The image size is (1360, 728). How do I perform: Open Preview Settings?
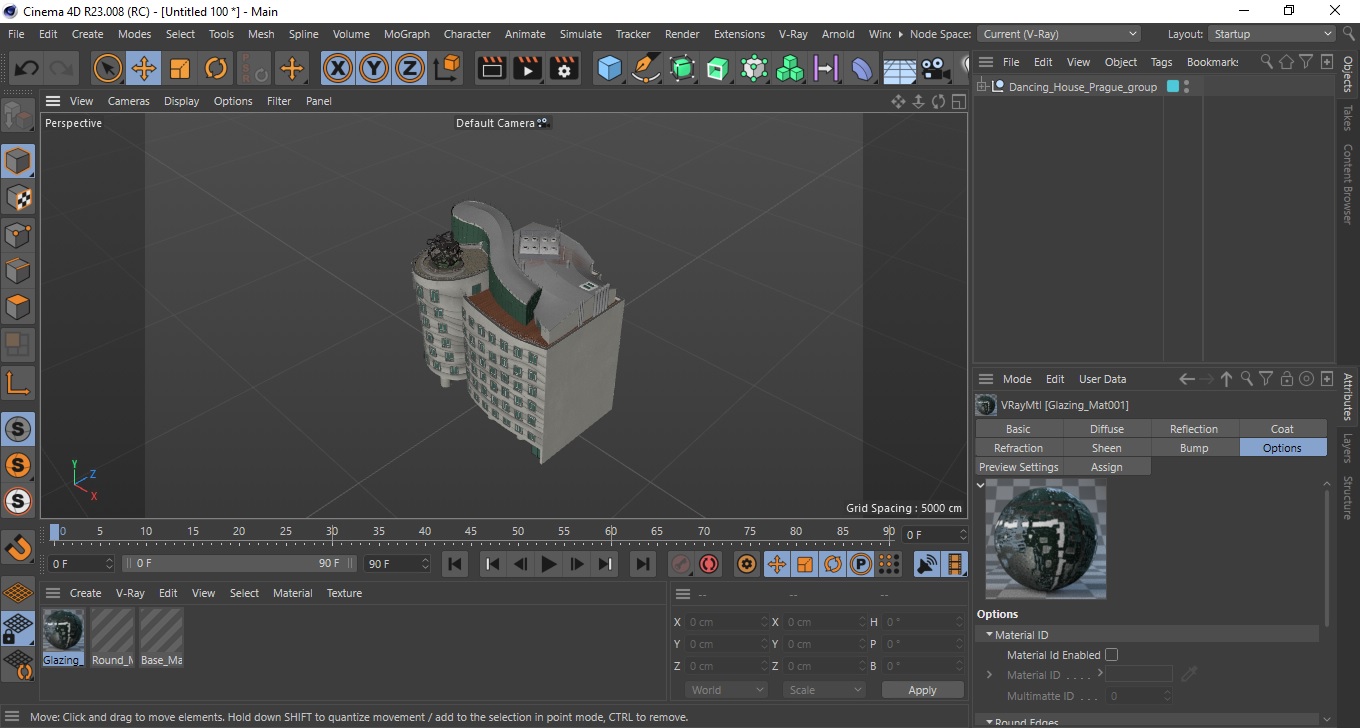coord(1018,467)
